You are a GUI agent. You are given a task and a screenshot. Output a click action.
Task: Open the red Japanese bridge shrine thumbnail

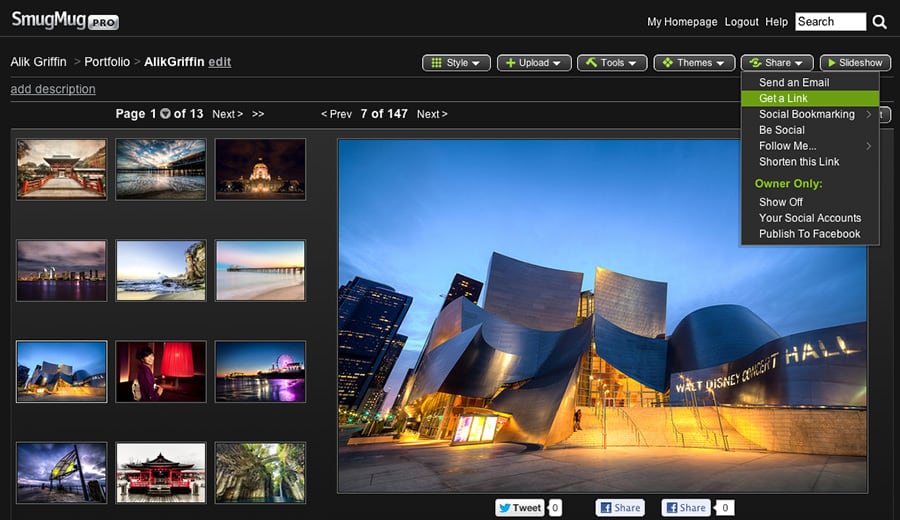[61, 169]
